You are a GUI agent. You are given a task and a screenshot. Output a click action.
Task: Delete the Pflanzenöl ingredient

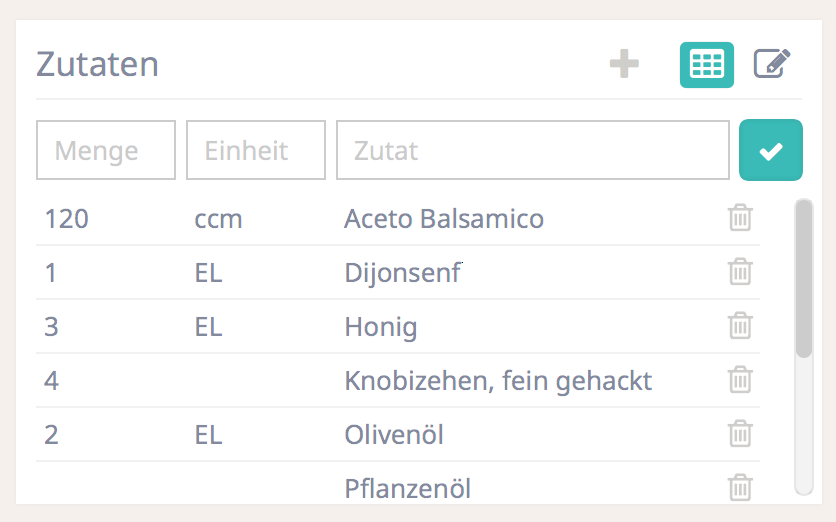(x=740, y=488)
